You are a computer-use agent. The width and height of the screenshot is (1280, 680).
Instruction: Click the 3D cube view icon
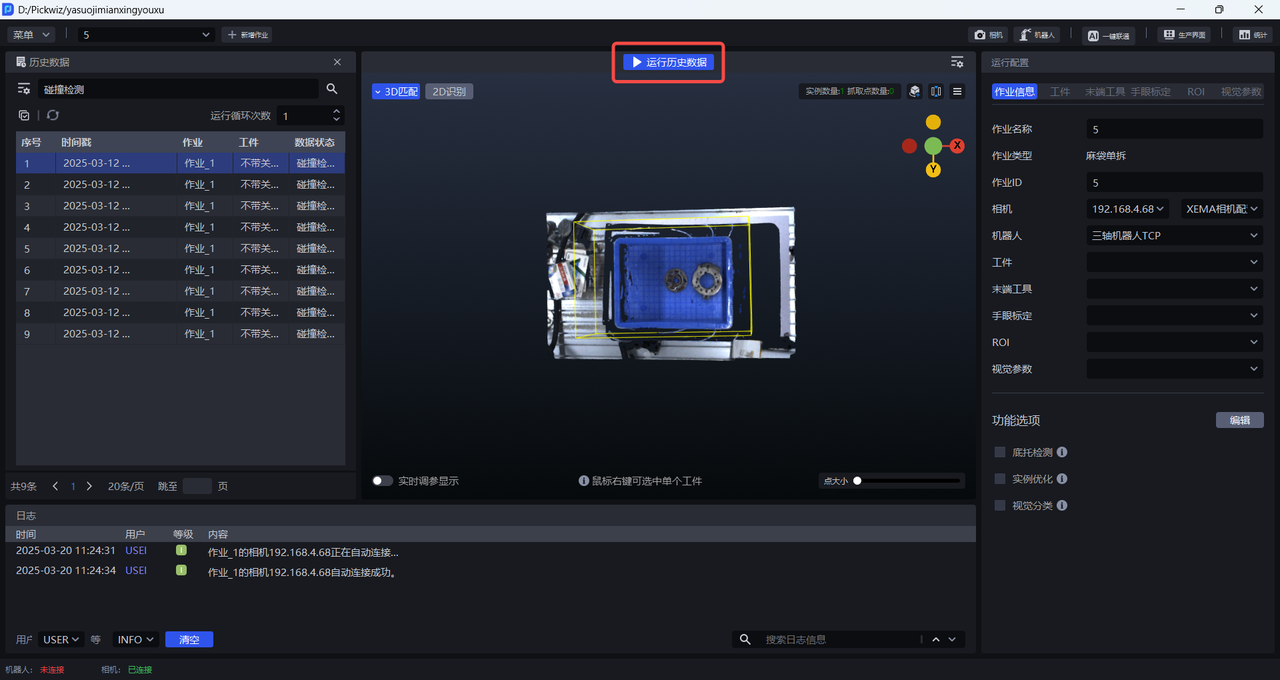coord(914,91)
